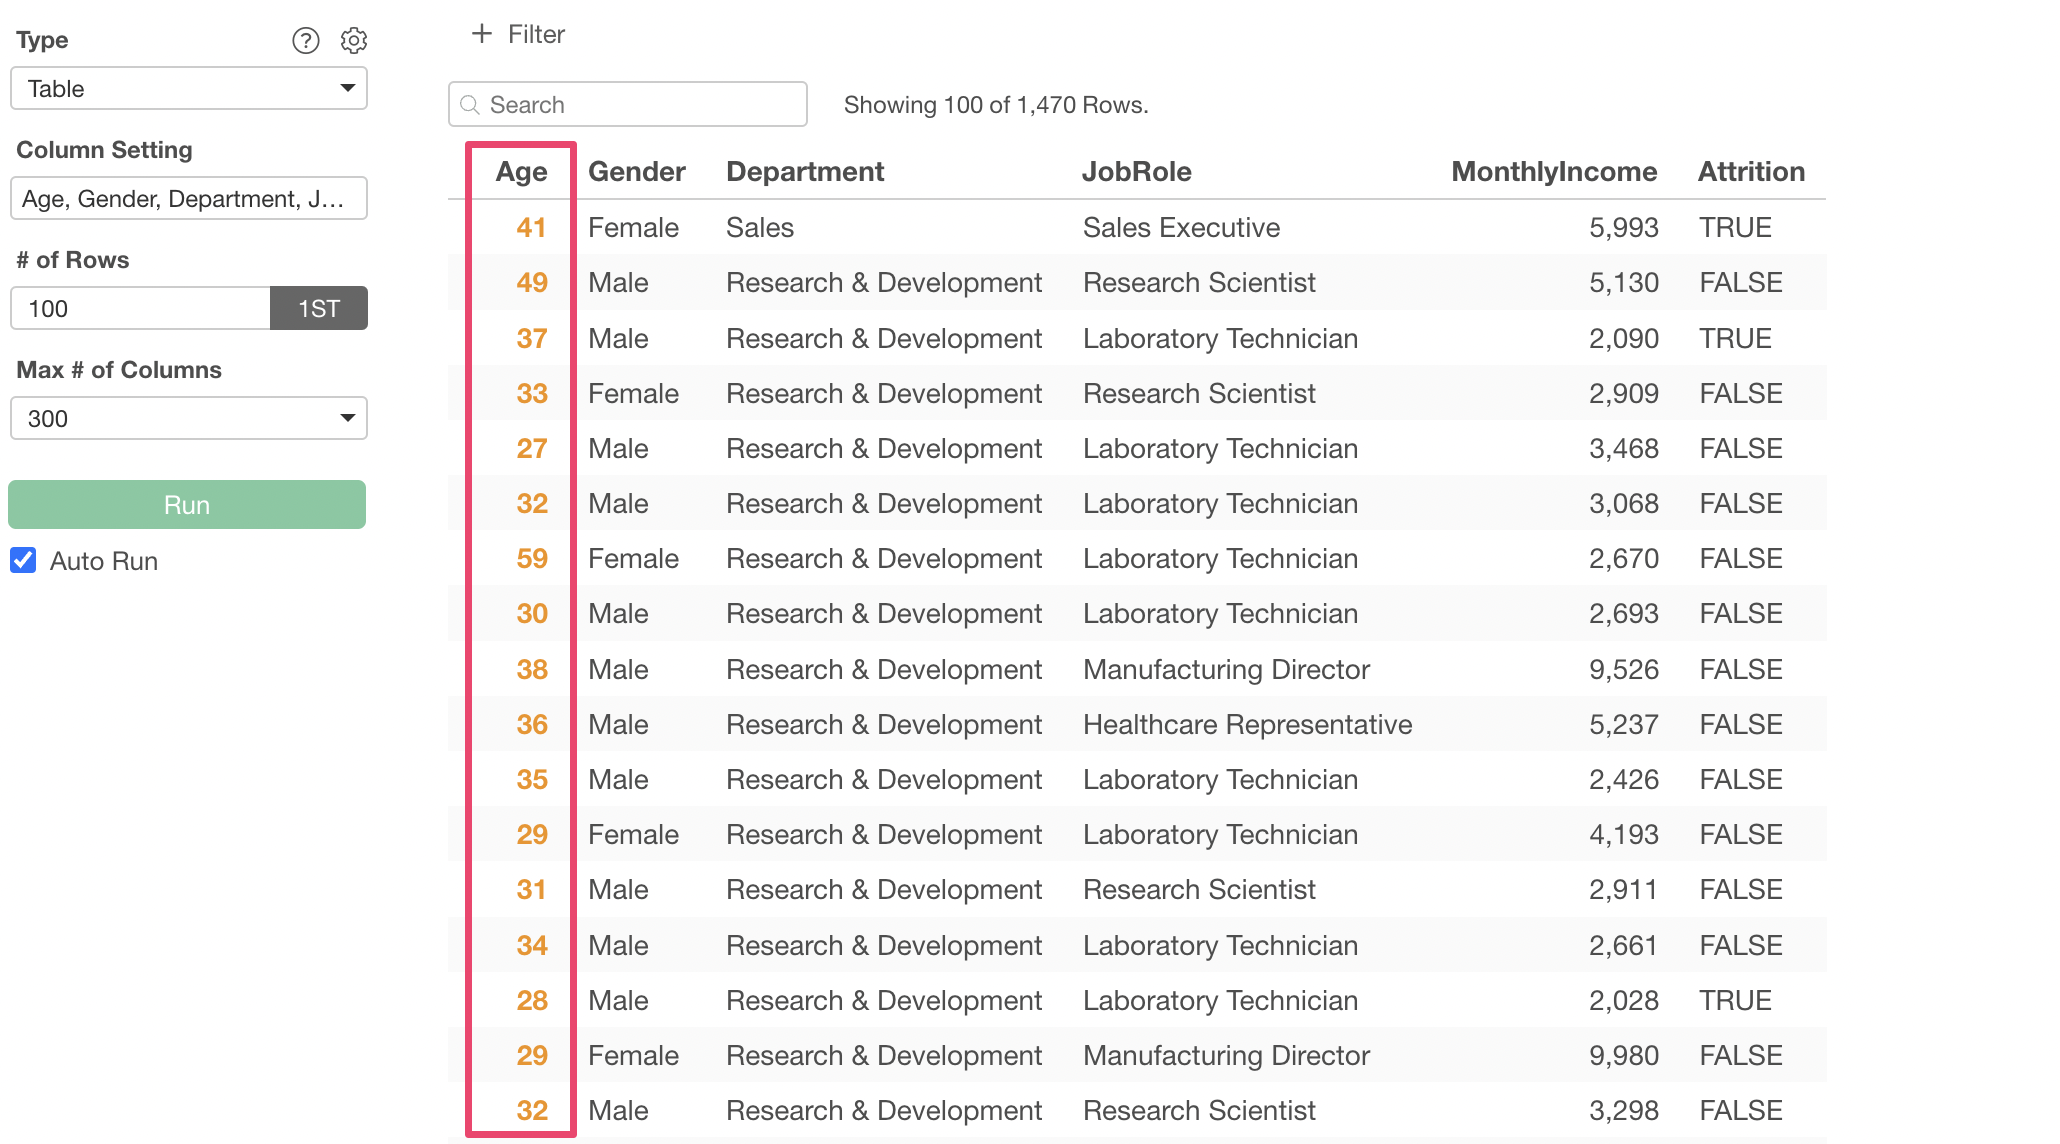The image size is (2060, 1144).
Task: Click the help question mark icon
Action: tap(305, 40)
